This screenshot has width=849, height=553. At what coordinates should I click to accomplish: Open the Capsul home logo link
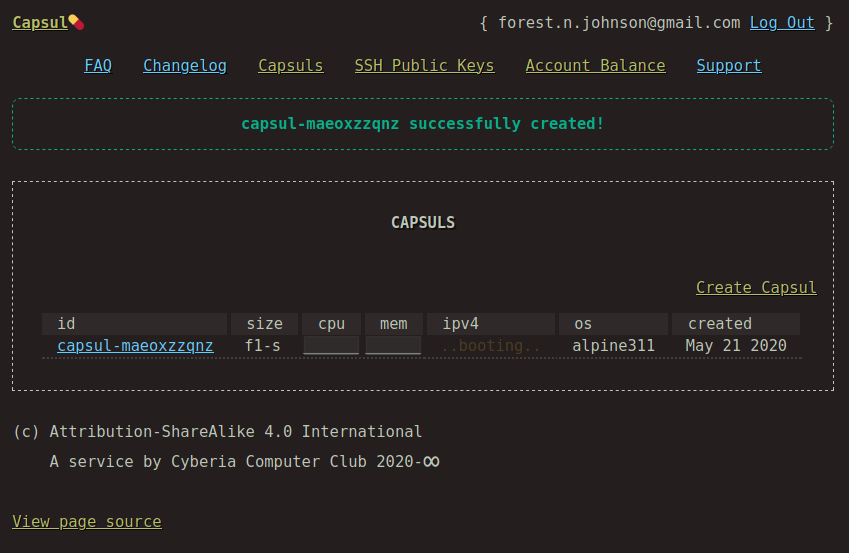point(41,23)
